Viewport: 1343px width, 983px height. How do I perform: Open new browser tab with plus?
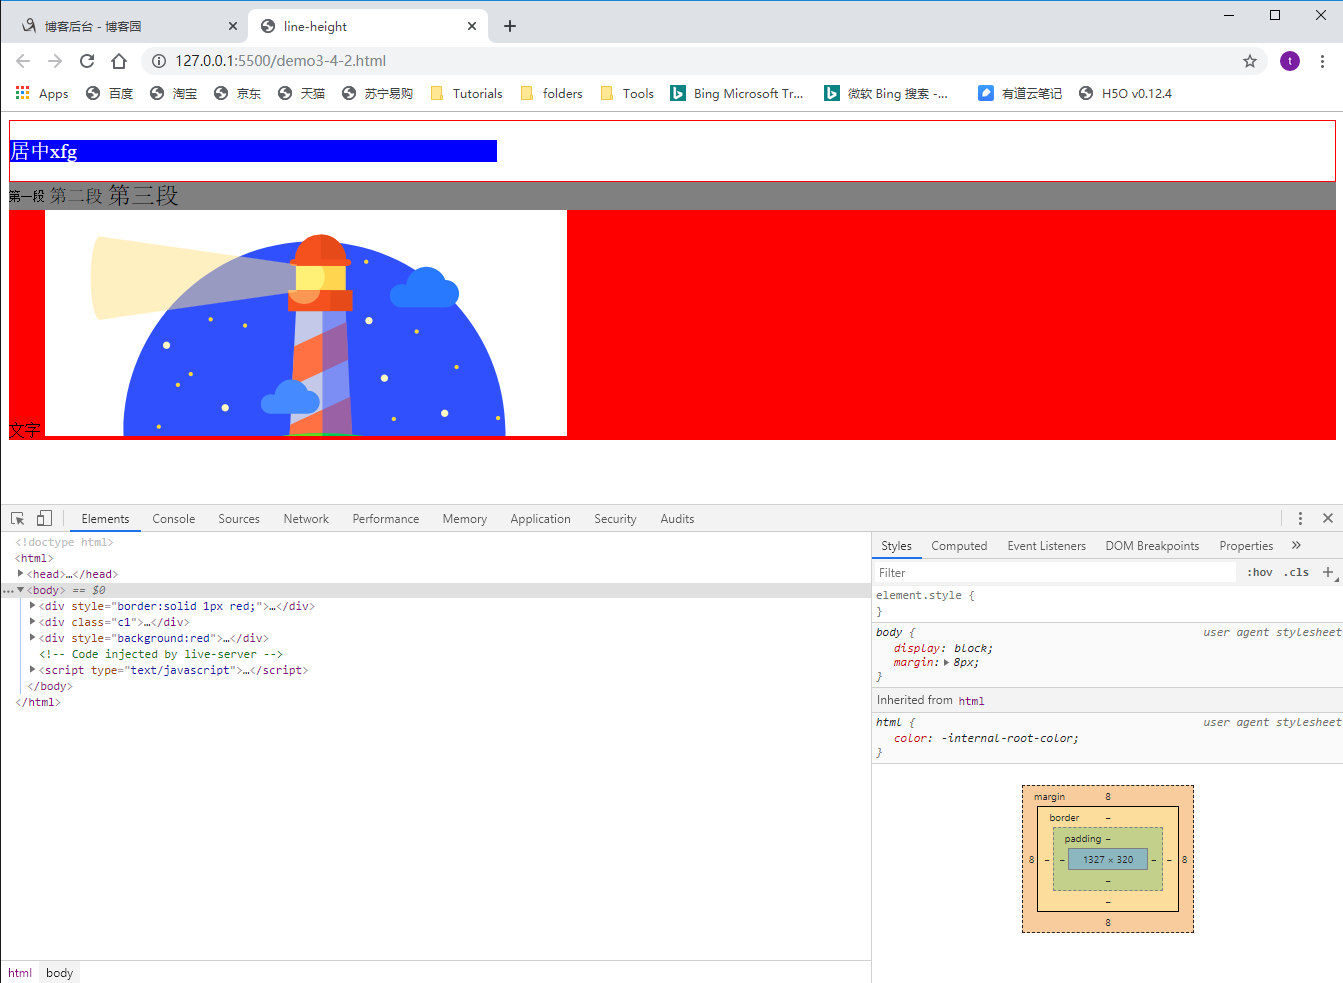(x=510, y=26)
